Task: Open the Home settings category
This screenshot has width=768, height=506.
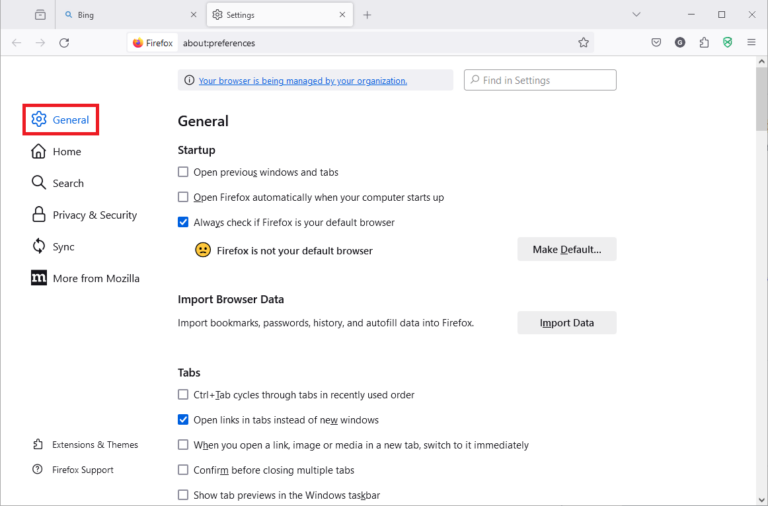Action: [56, 151]
